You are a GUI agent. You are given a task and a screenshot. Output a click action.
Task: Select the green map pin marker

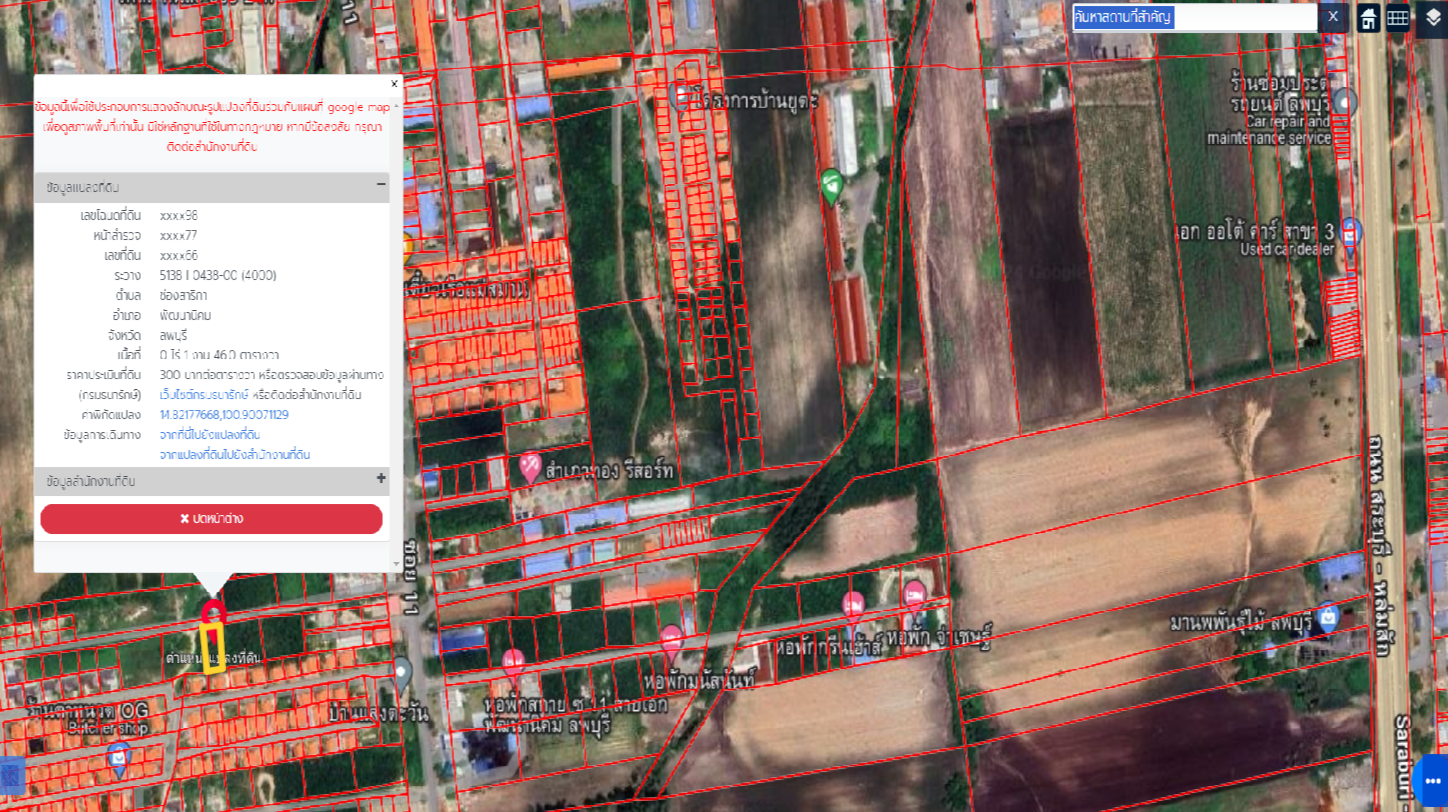tap(831, 186)
